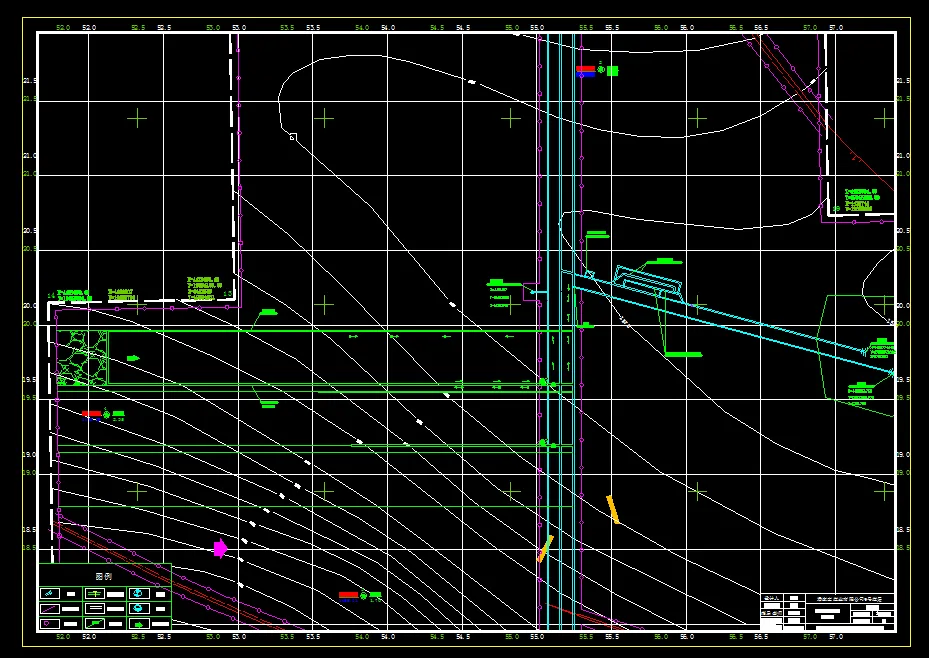The width and height of the screenshot is (929, 658).
Task: Click the green hatched stone pattern area
Action: click(82, 358)
